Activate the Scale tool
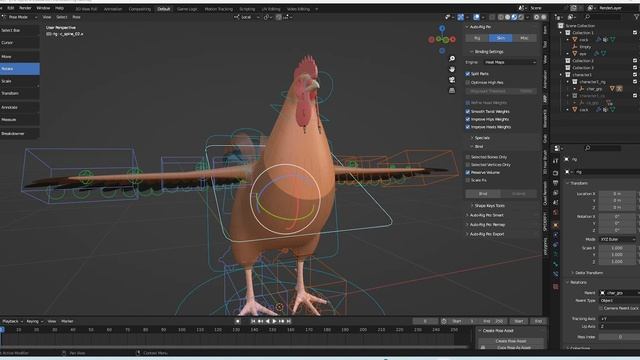This screenshot has height=360, width=640. [20, 81]
